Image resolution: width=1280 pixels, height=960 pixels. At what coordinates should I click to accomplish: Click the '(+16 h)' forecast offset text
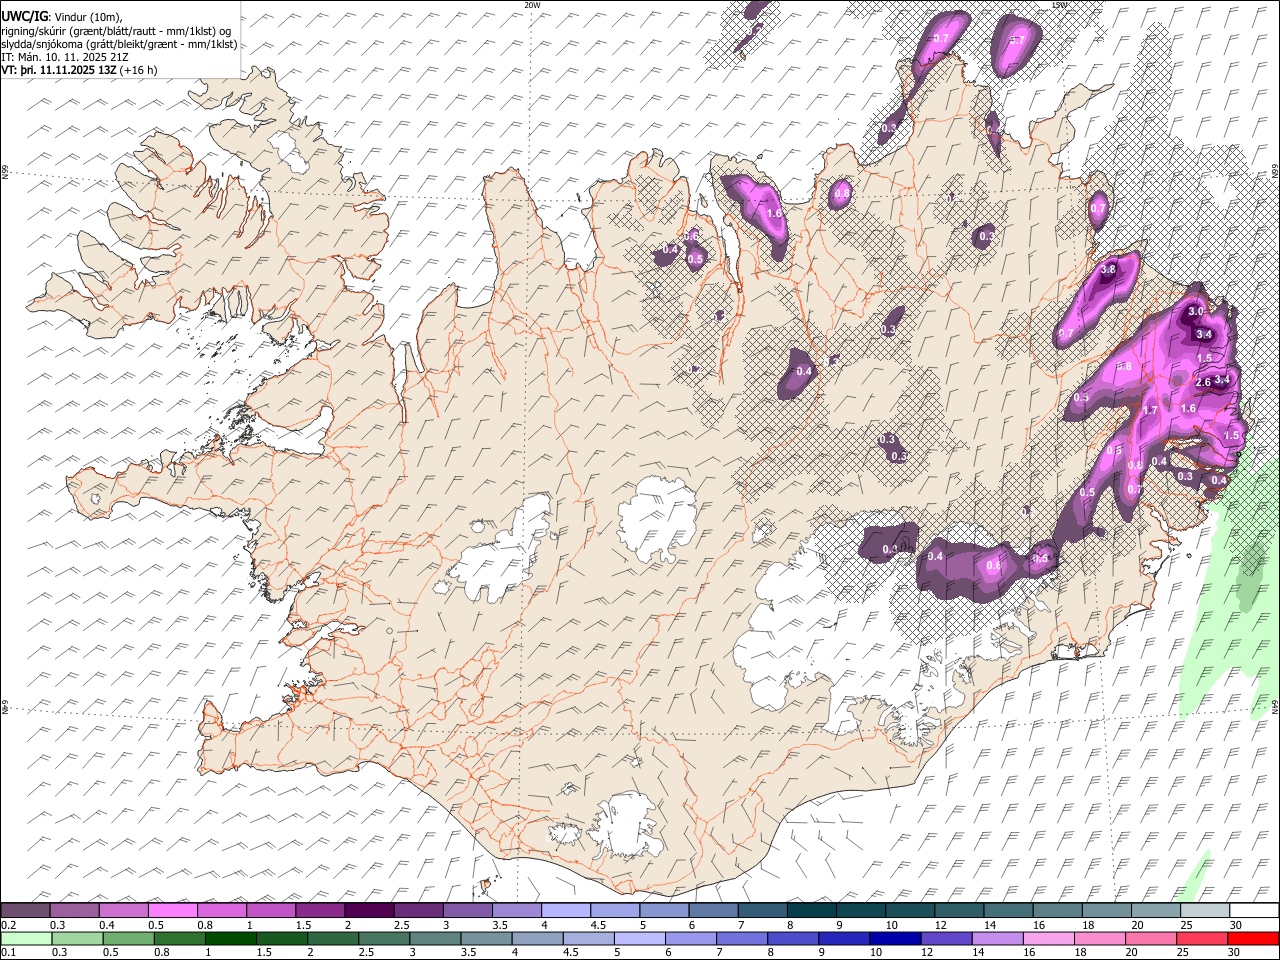point(138,70)
